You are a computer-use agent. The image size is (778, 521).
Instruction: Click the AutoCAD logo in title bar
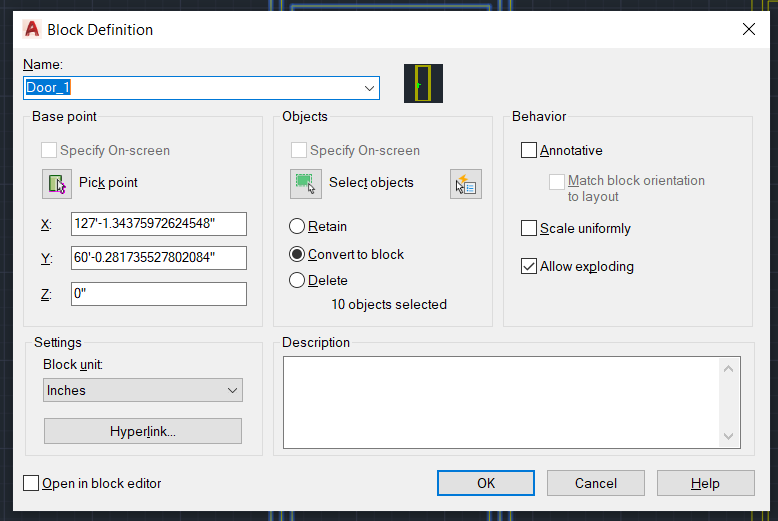pos(32,29)
